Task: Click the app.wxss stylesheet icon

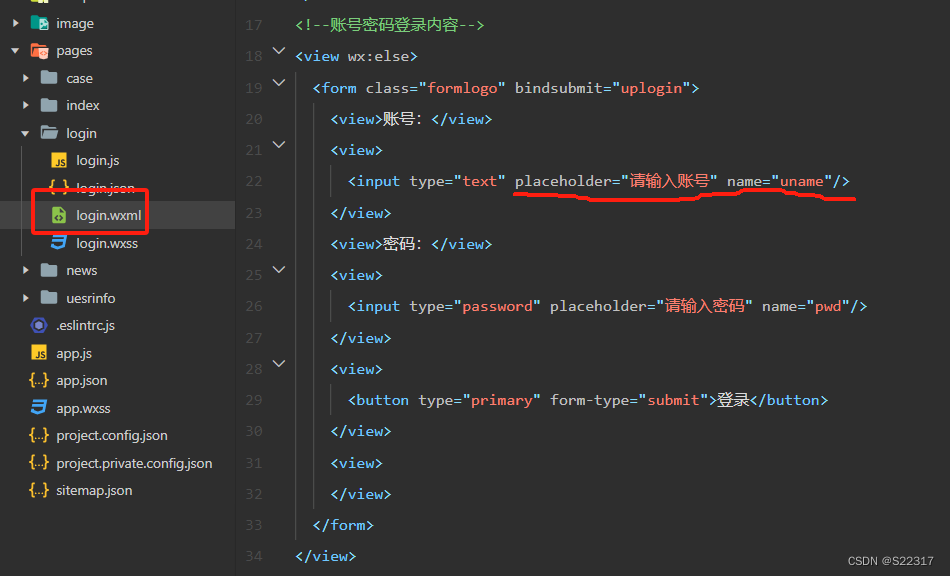Action: [39, 408]
